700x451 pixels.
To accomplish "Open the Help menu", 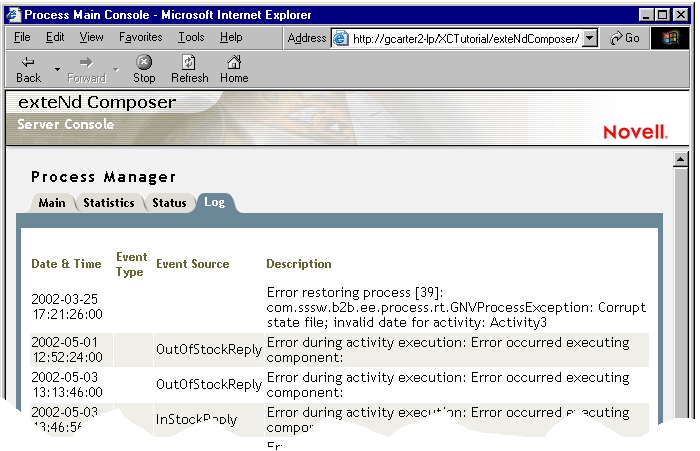I will coord(231,37).
